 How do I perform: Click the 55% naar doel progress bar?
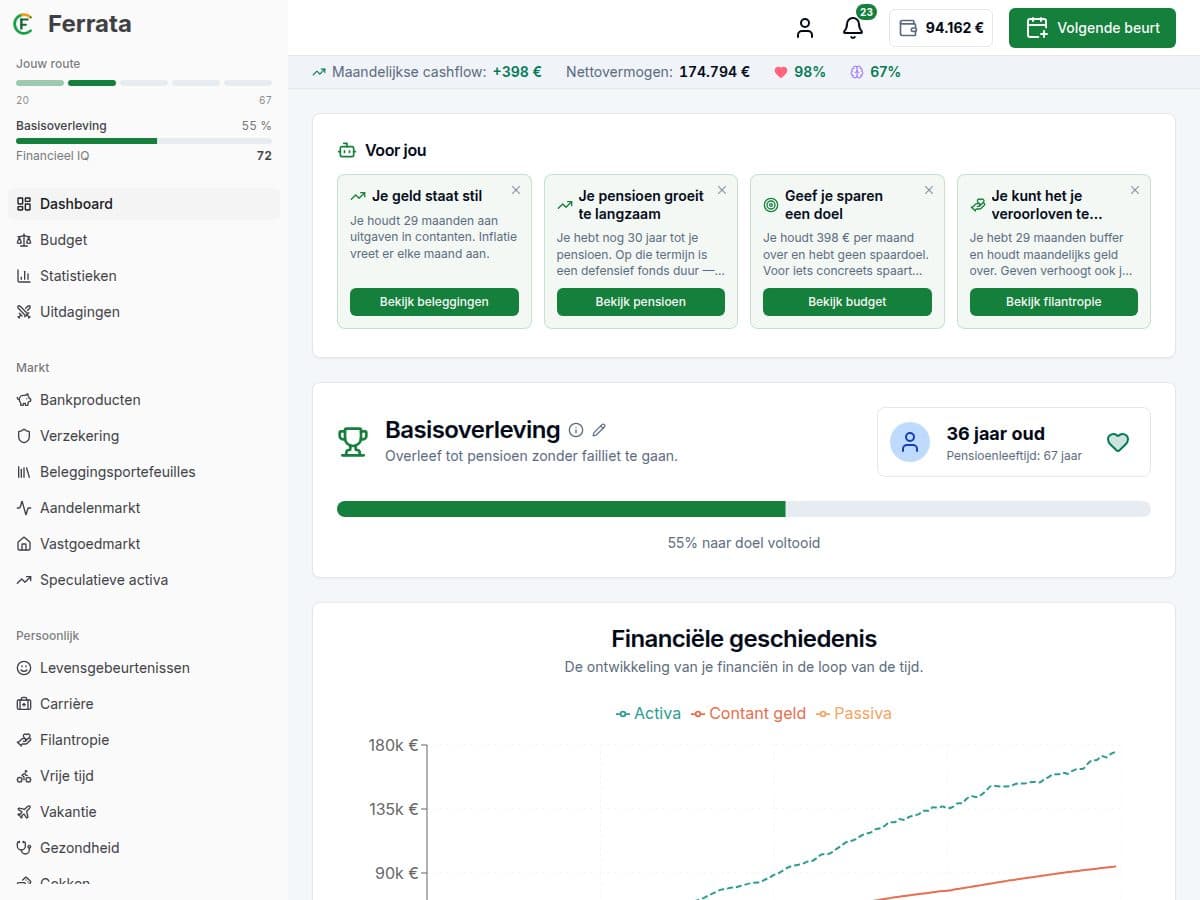click(744, 509)
